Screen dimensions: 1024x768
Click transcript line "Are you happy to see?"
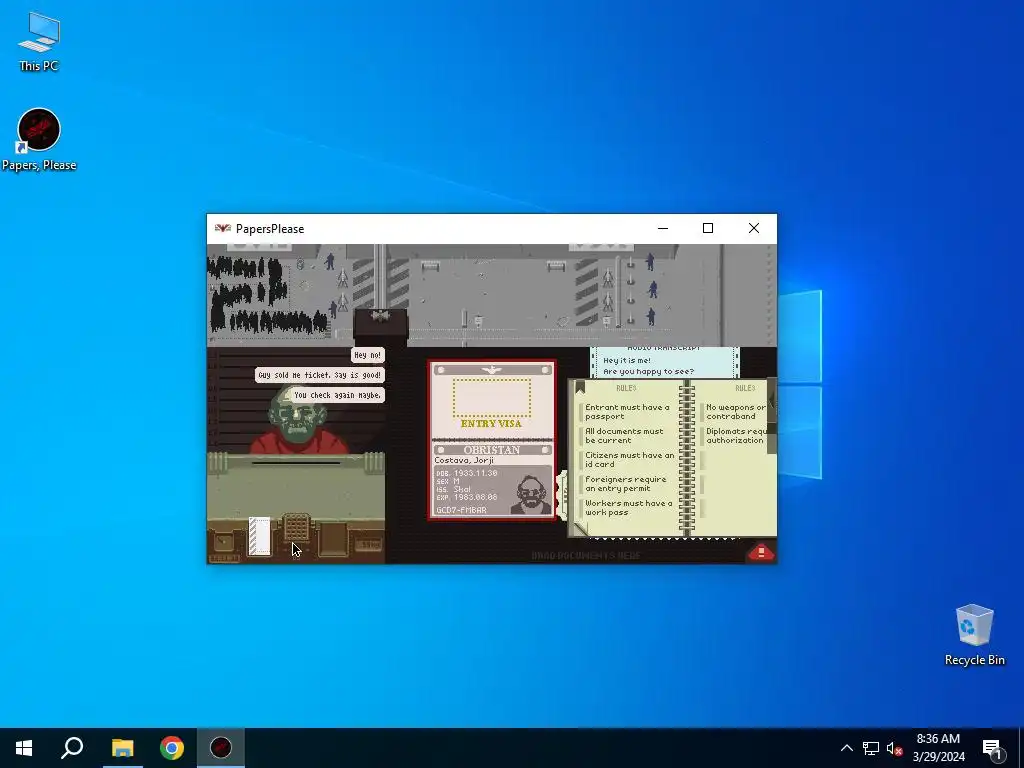648,372
